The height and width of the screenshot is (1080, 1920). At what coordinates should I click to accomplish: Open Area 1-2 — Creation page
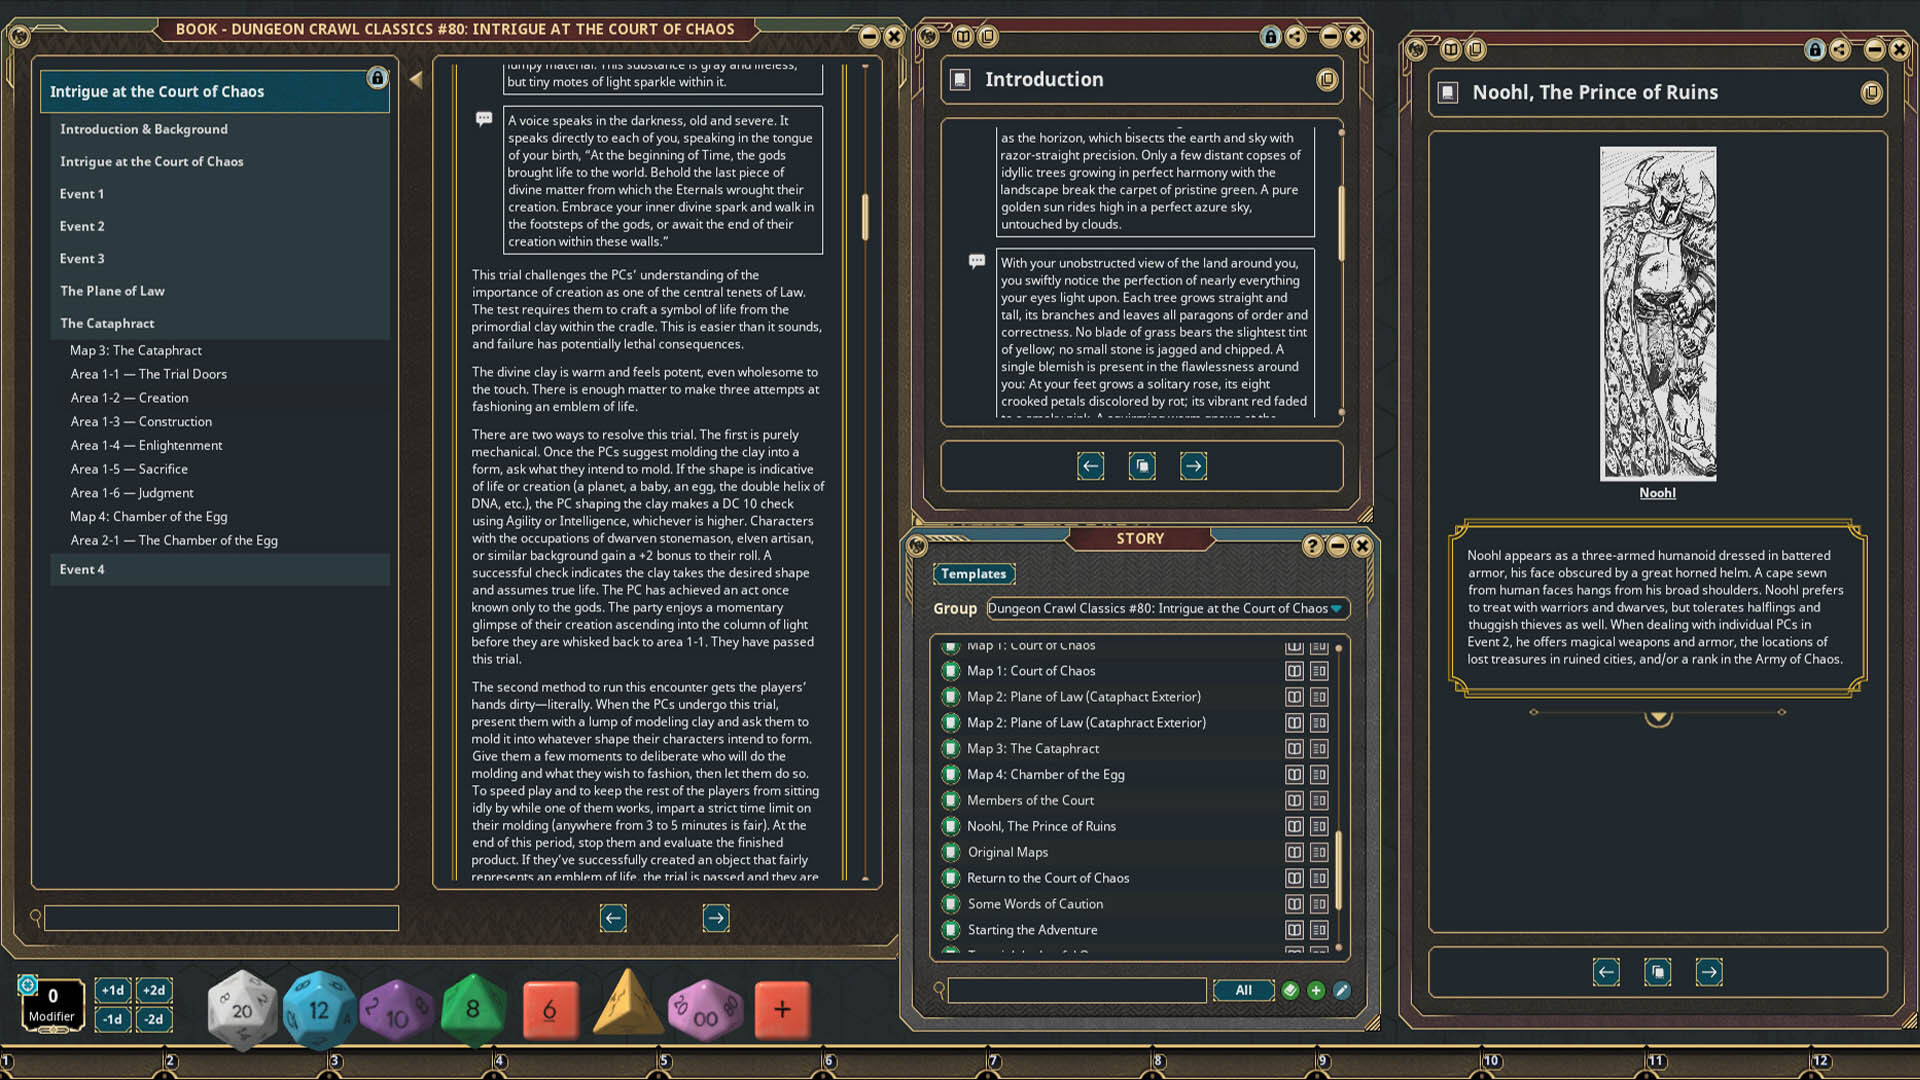[x=129, y=398]
